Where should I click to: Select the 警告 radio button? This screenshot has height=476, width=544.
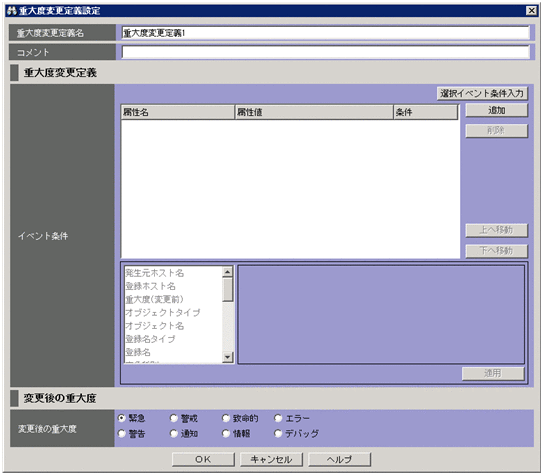121,434
